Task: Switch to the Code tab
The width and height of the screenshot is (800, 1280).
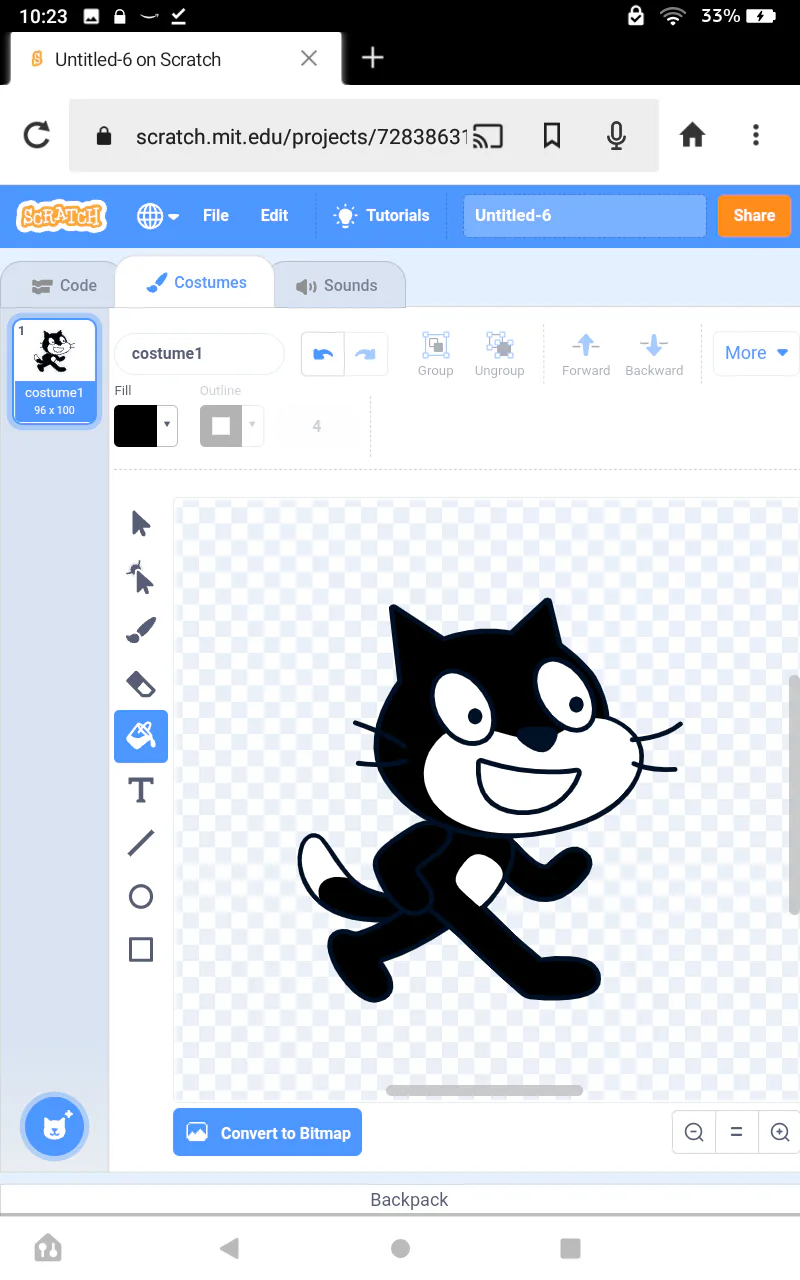Action: coord(64,285)
